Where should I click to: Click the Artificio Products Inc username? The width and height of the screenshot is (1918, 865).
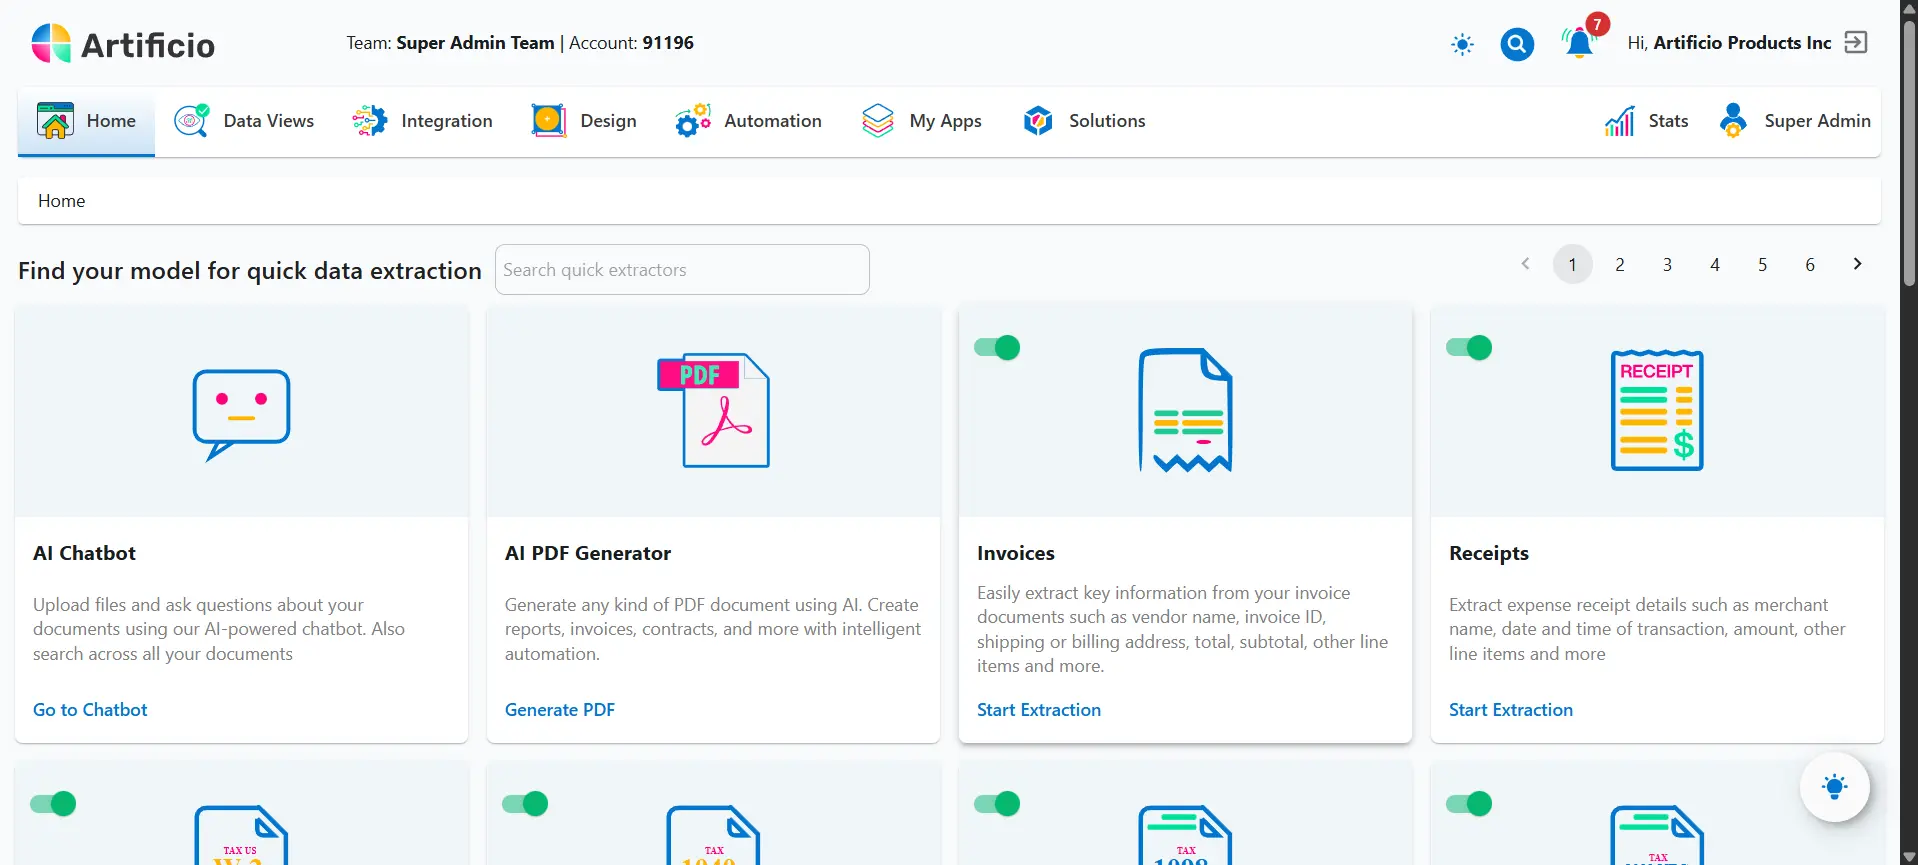coord(1742,43)
